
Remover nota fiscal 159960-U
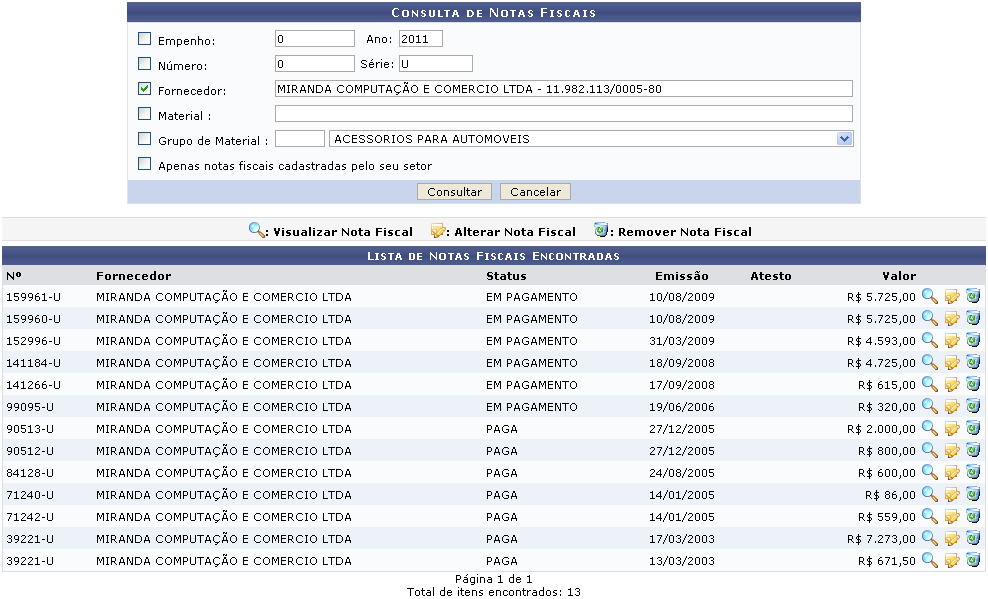(x=973, y=318)
